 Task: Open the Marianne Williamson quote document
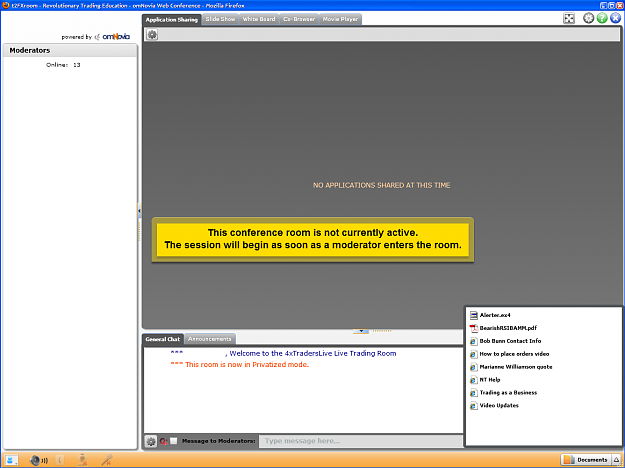tap(516, 367)
